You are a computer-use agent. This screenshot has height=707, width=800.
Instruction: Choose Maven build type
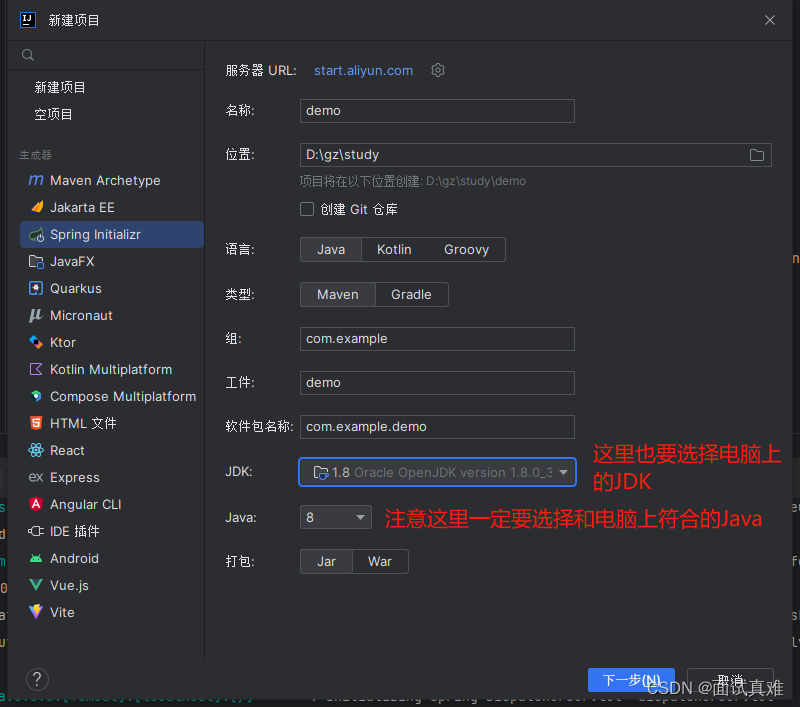pos(338,294)
